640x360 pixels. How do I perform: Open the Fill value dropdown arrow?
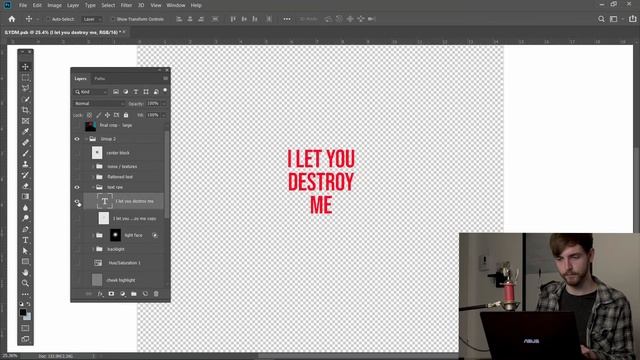[164, 115]
